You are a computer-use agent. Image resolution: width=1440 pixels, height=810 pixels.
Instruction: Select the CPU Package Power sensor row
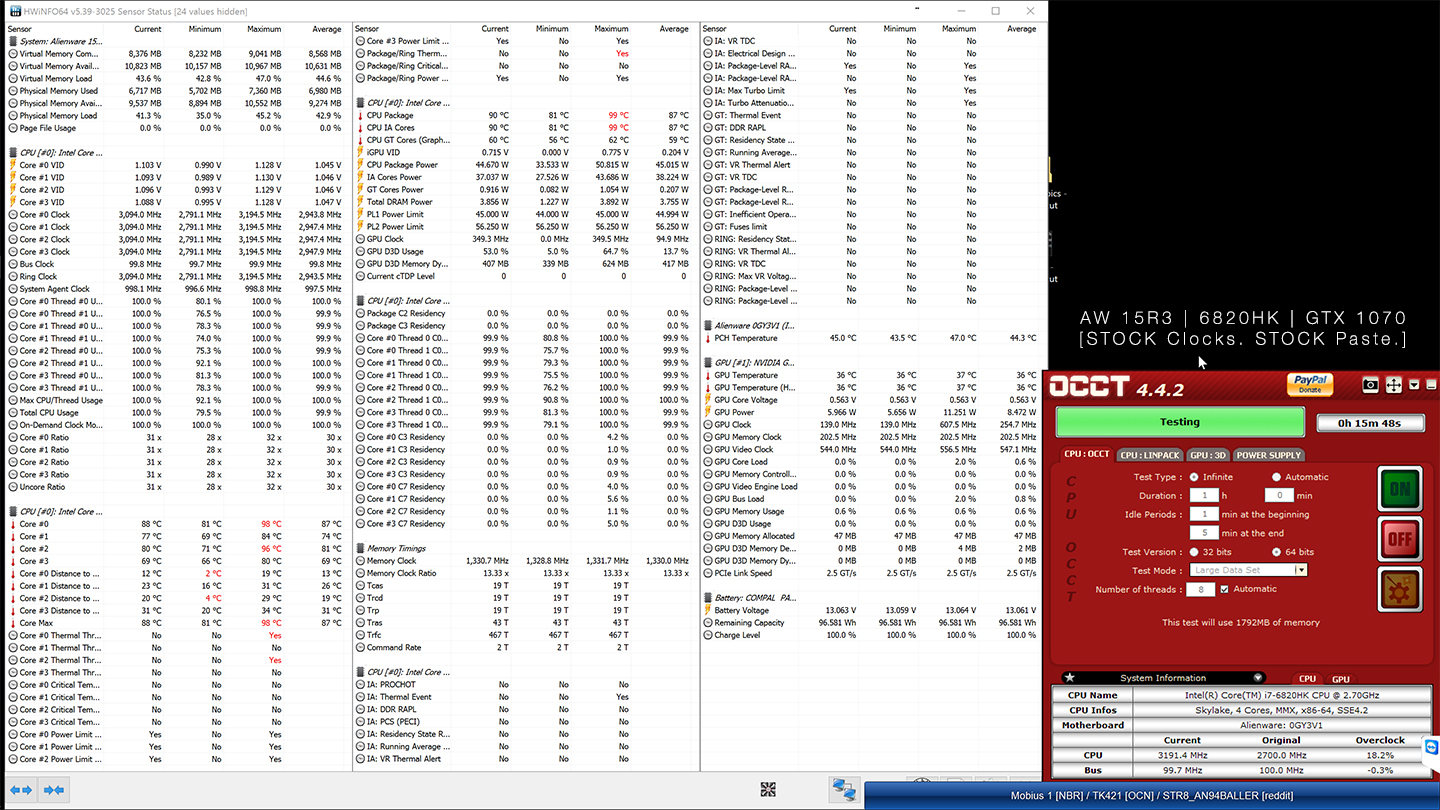524,165
